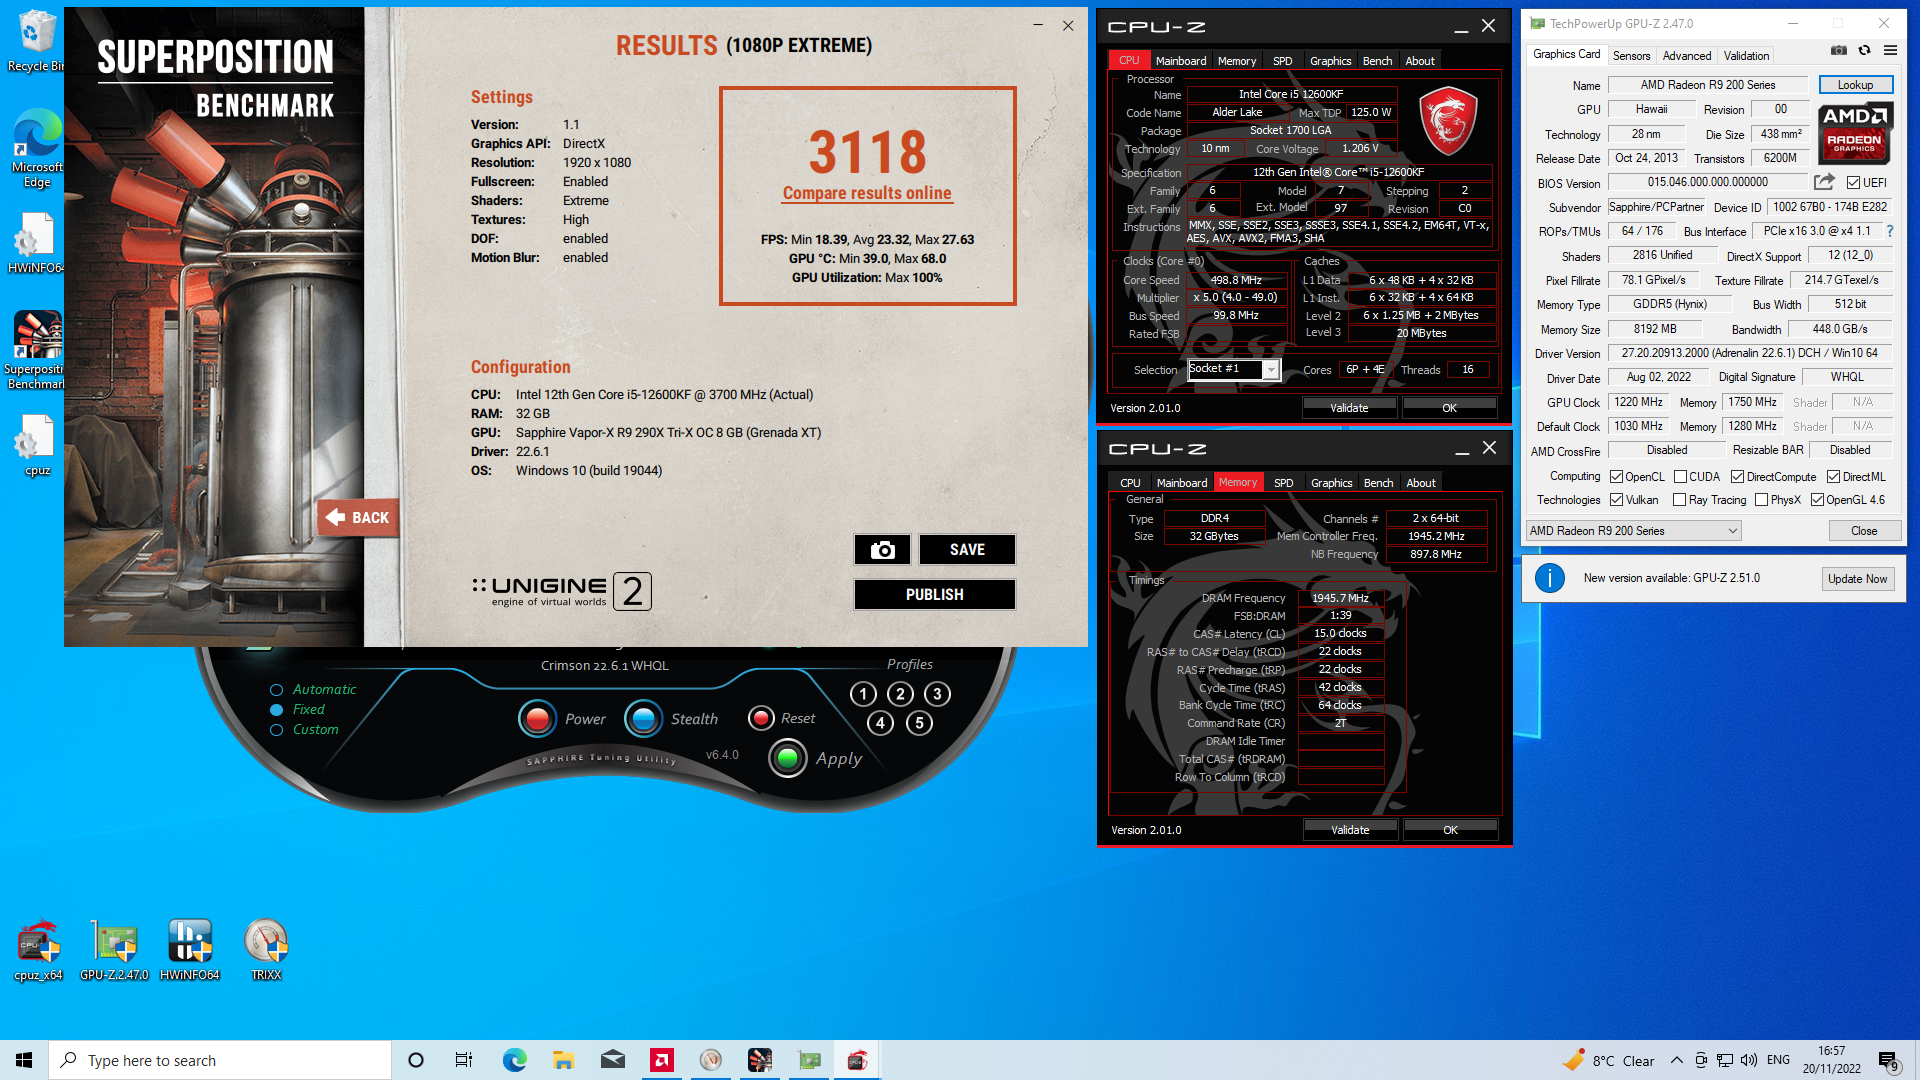Click BIOS version share/export icon
The height and width of the screenshot is (1080, 1920).
(1824, 182)
